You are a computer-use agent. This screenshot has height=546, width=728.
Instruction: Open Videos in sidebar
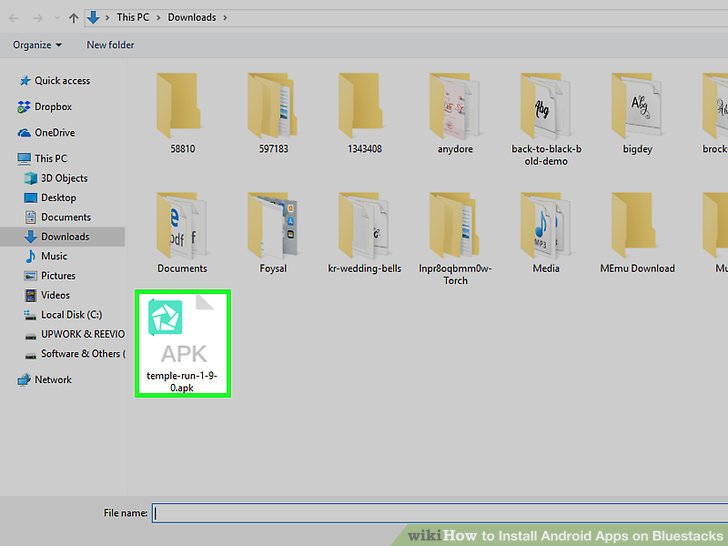[55, 295]
